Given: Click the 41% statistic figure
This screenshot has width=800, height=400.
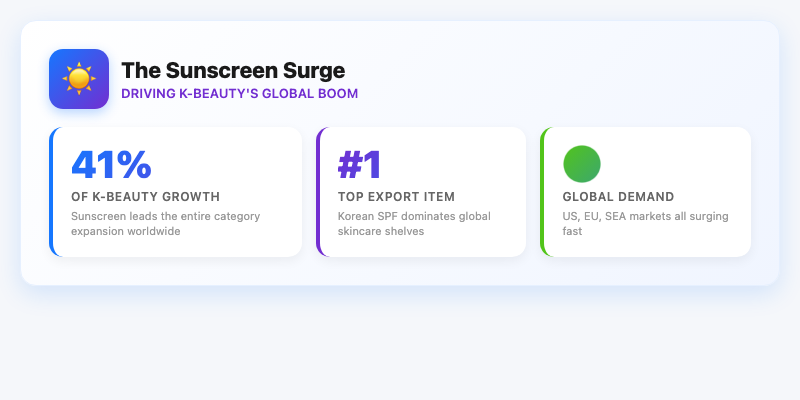Looking at the screenshot, I should 111,164.
